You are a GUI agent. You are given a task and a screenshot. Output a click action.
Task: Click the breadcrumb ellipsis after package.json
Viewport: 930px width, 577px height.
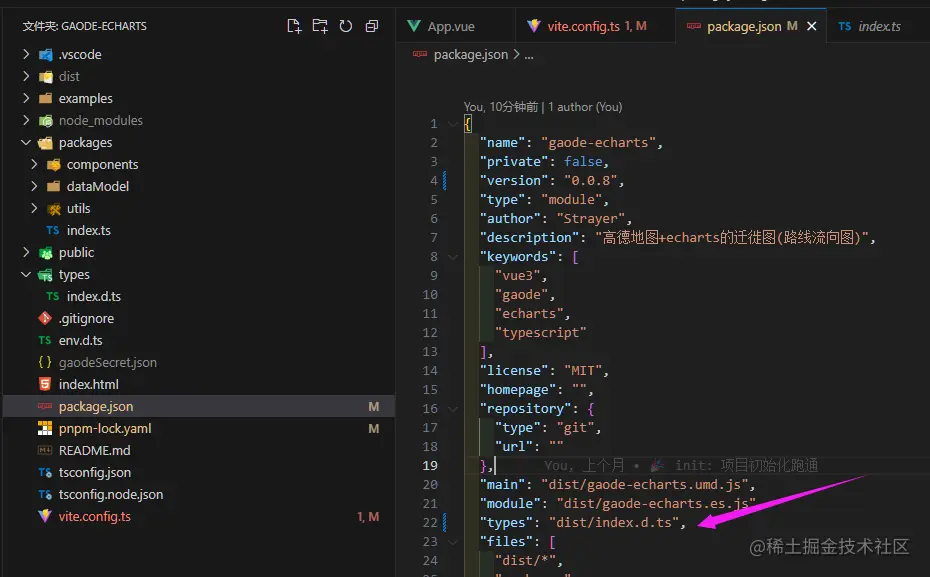(529, 55)
